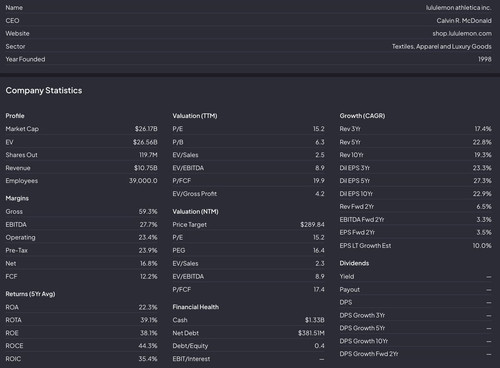Click the P/B value 6.3

tap(320, 142)
